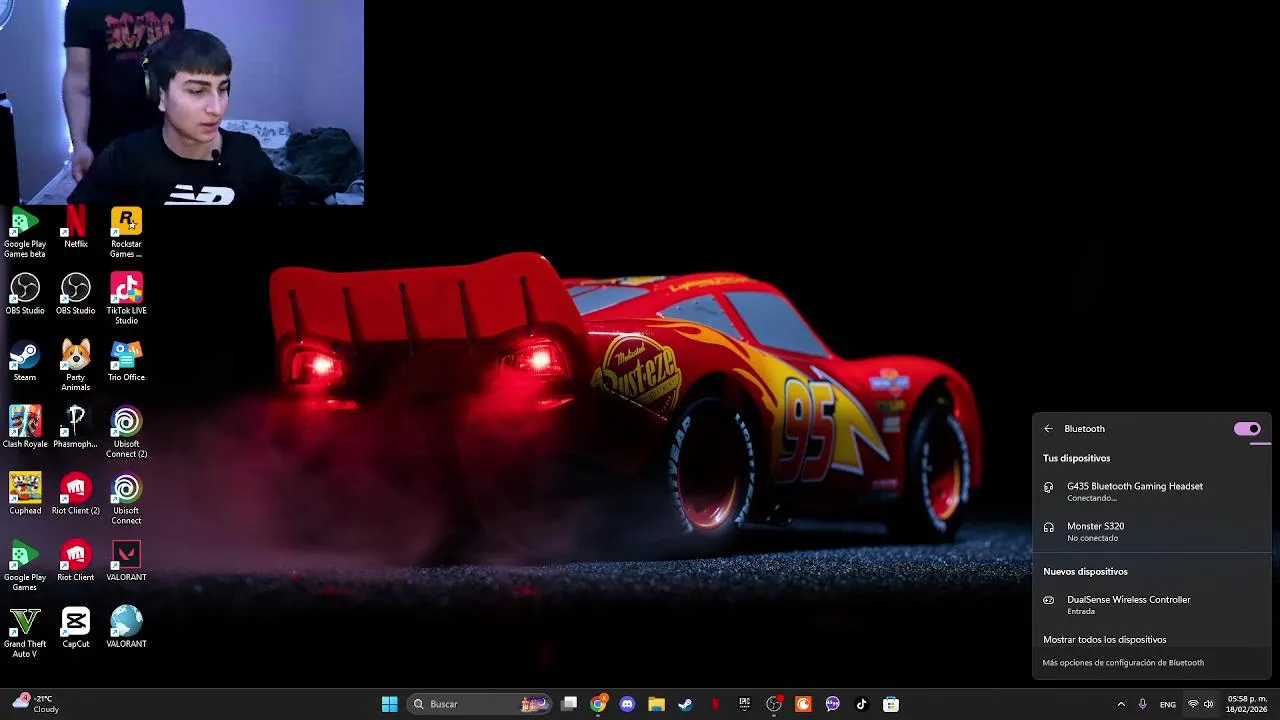This screenshot has width=1280, height=720.
Task: Open the weather widget showing Cloudy
Action: pos(36,704)
